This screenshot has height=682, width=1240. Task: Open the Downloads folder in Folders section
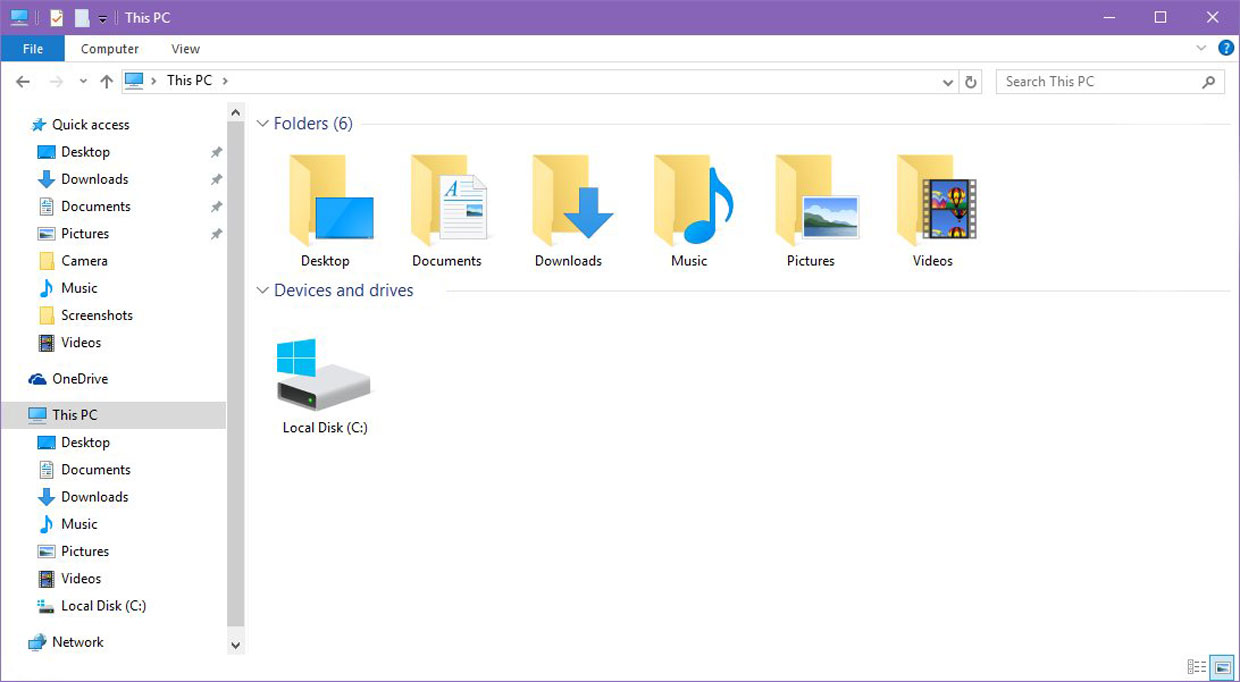568,203
